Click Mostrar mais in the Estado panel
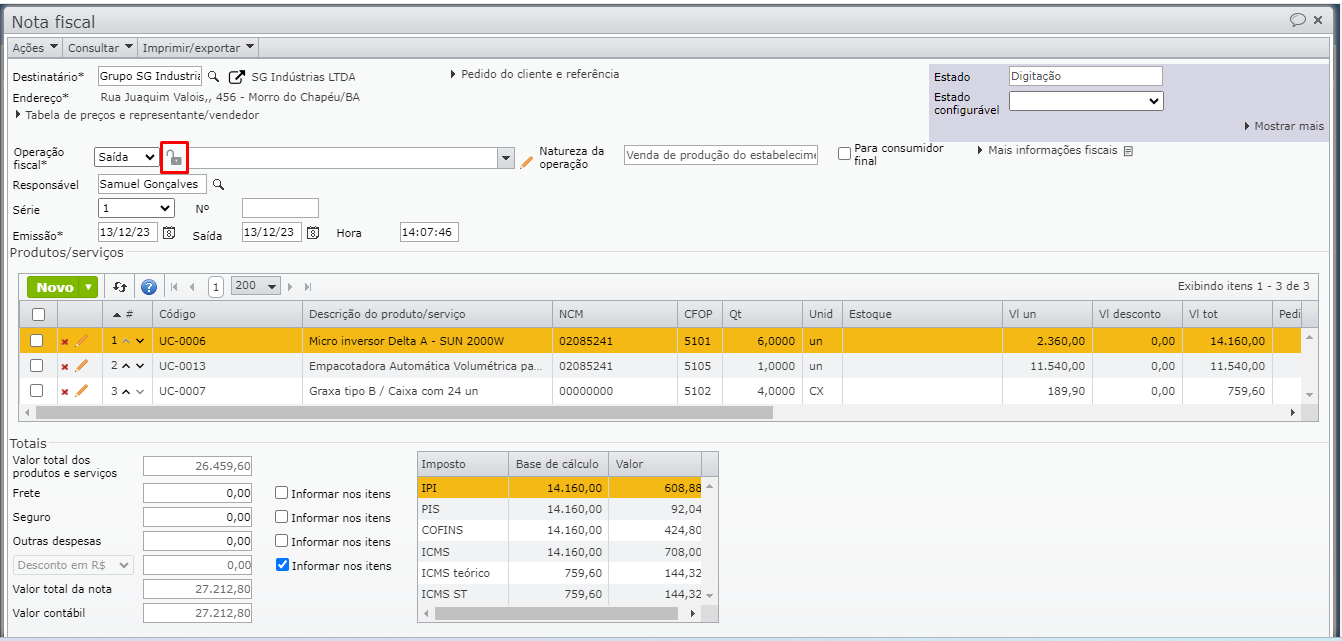1342x641 pixels. point(1284,126)
